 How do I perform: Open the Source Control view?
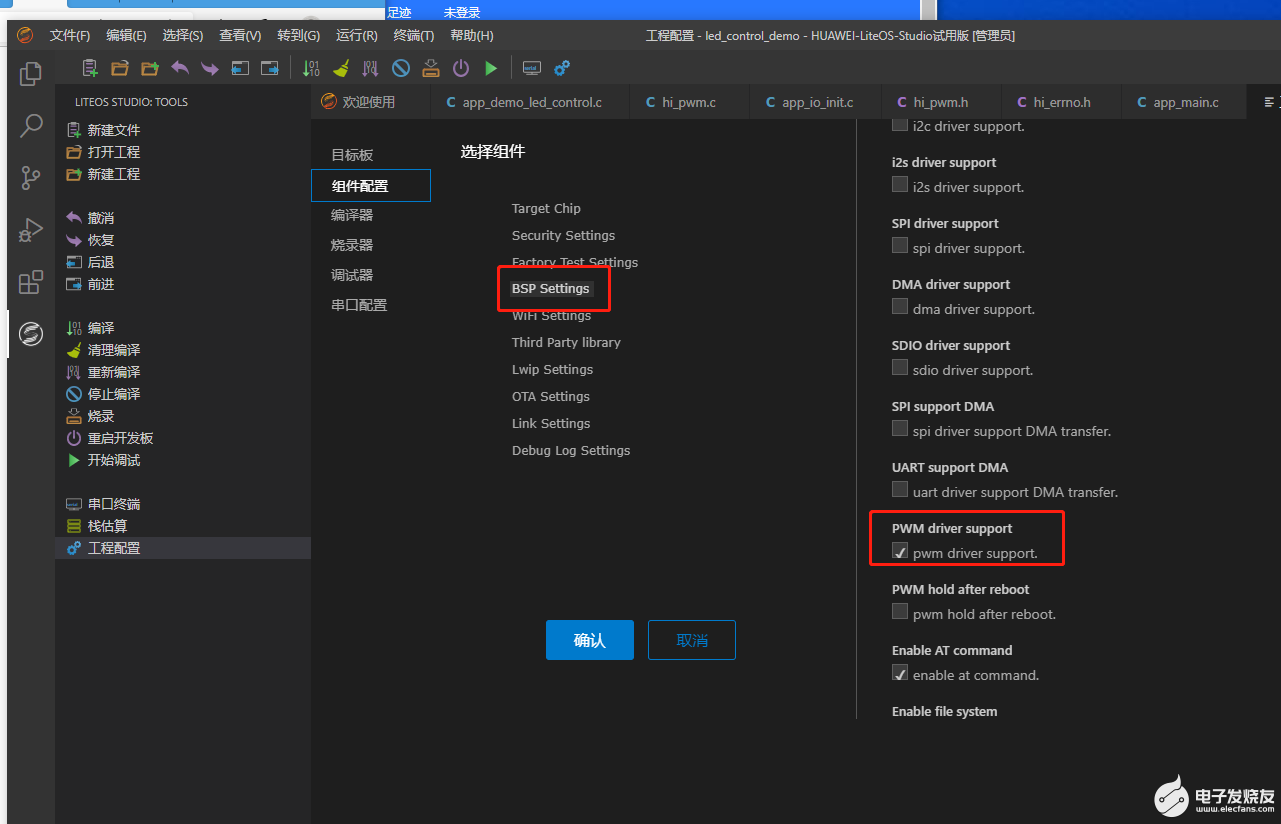coord(31,178)
